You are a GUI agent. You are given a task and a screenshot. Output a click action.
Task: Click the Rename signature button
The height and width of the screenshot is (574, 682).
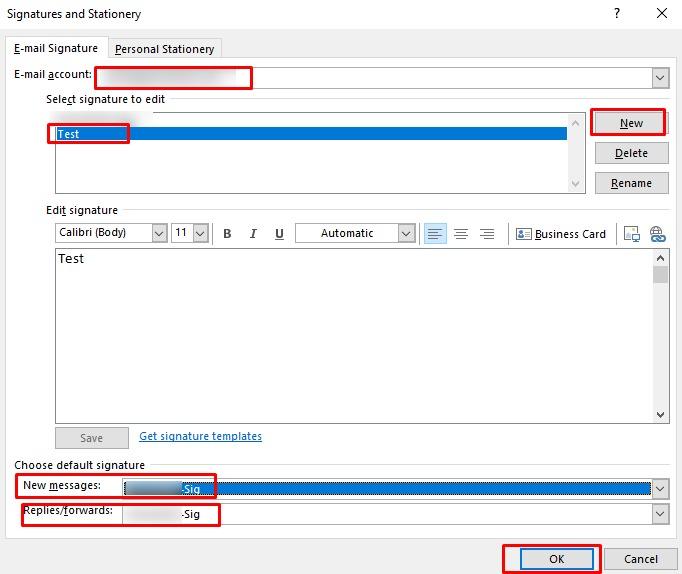(631, 183)
